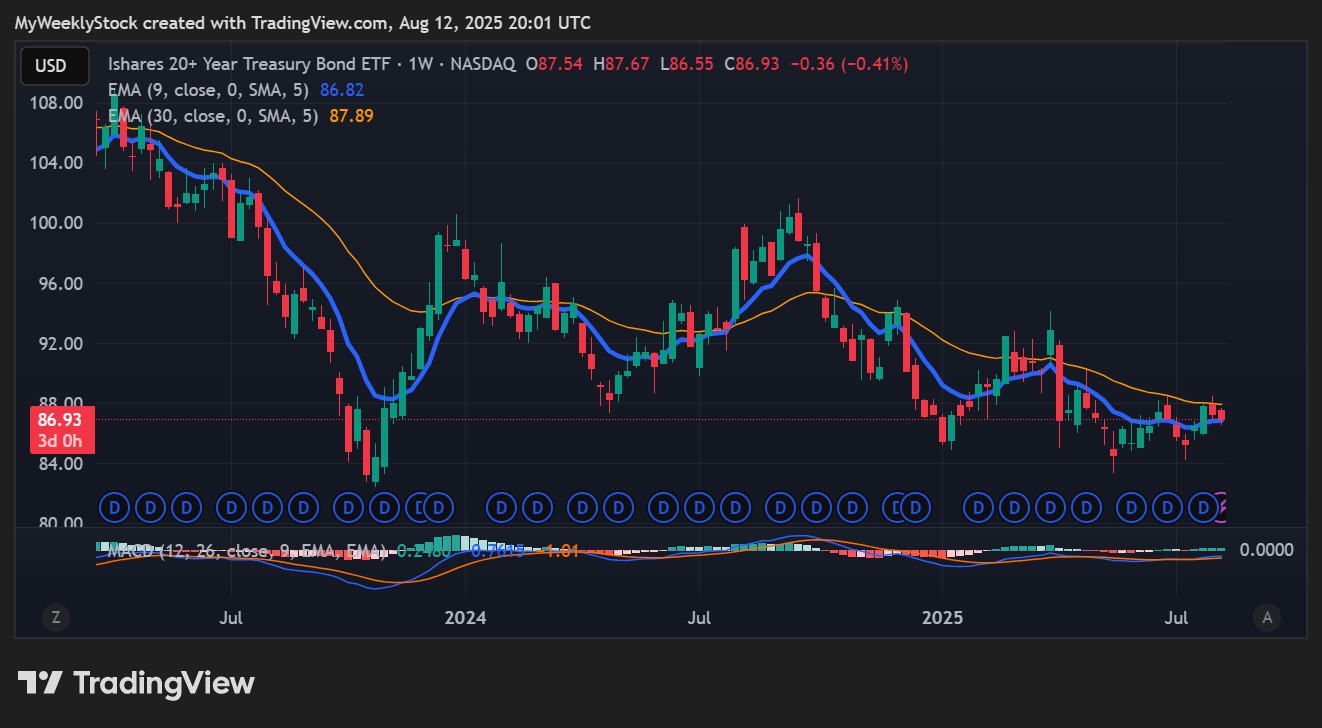The width and height of the screenshot is (1322, 728).
Task: Click the 100.00 price axis label
Action: pos(57,223)
